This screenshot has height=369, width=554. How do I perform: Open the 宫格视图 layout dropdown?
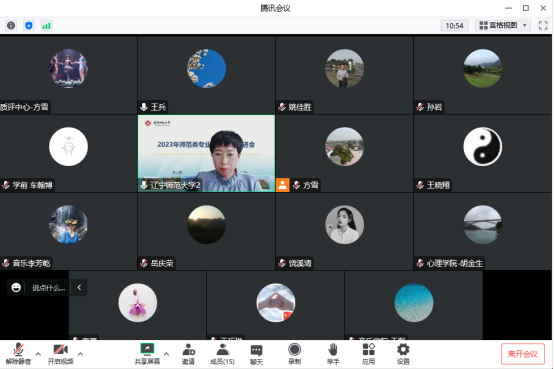[503, 25]
